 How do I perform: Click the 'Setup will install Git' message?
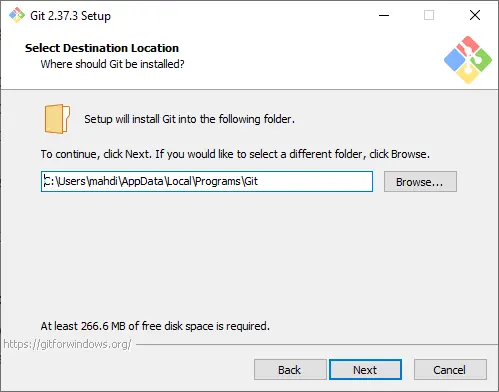pyautogui.click(x=189, y=119)
